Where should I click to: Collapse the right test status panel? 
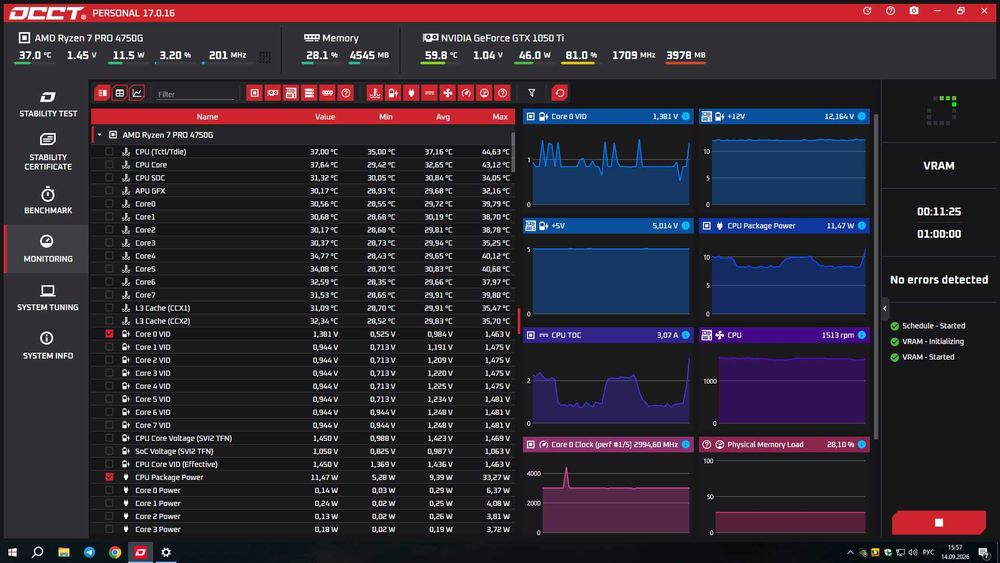point(885,309)
